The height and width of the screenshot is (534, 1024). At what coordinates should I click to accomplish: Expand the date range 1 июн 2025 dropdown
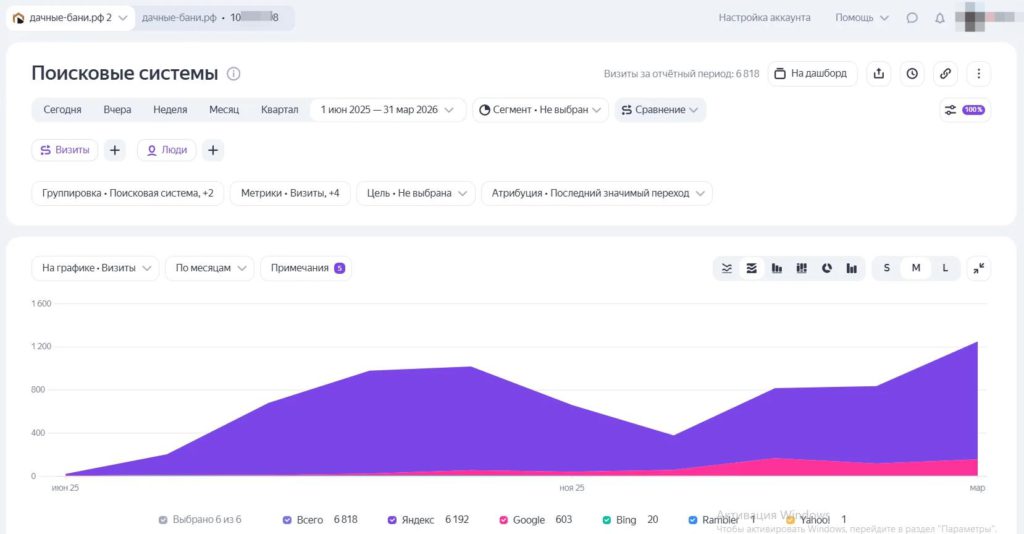387,110
